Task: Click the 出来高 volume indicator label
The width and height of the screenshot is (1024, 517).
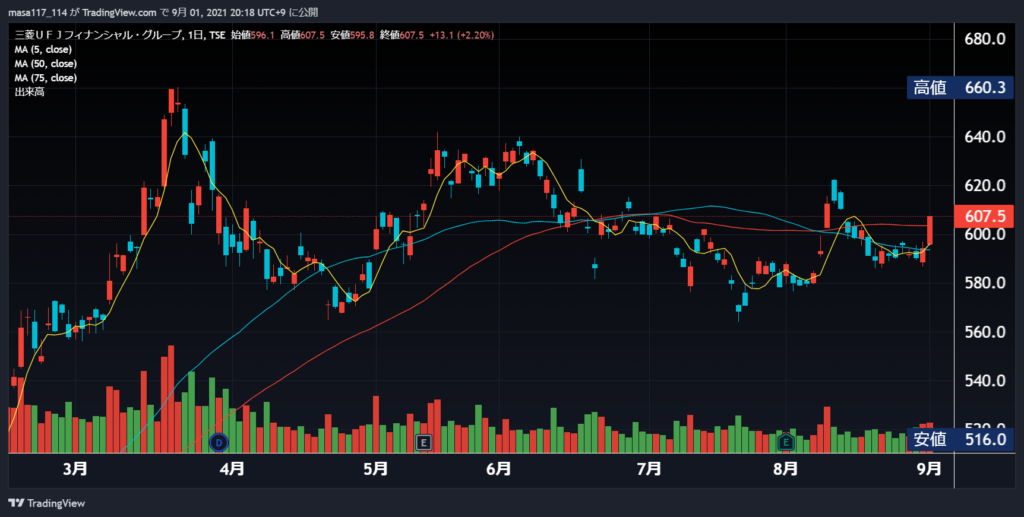Action: 29,92
